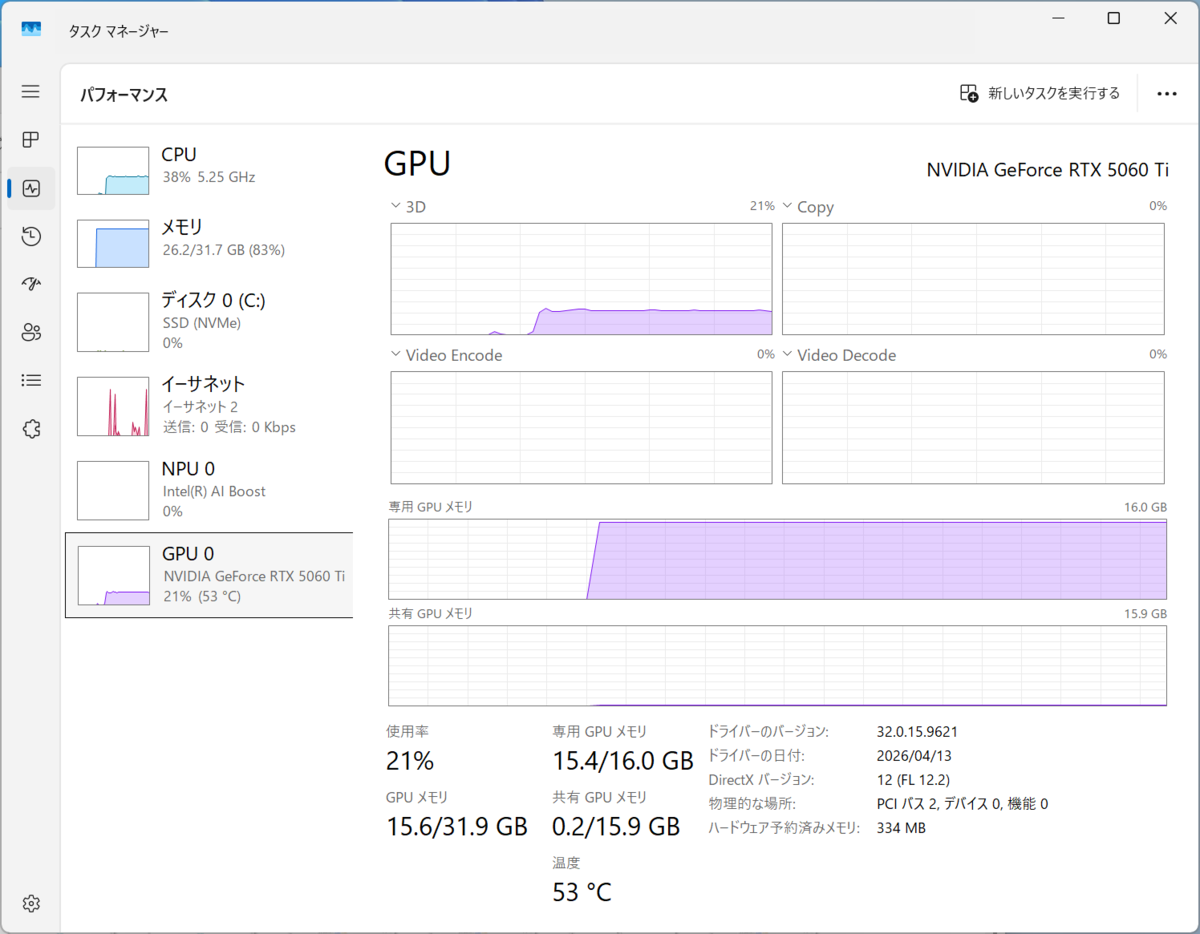The image size is (1200, 934).
Task: Select the Performance sidebar icon
Action: tap(31, 188)
